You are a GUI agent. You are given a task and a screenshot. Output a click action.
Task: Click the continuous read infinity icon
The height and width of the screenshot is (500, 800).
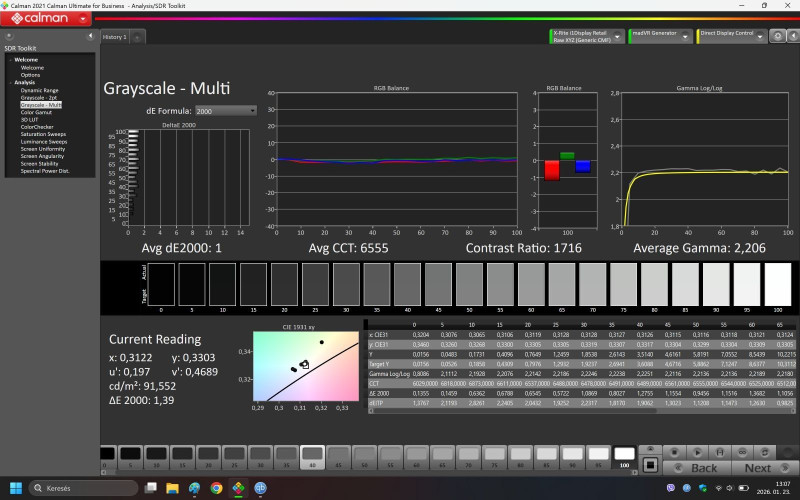click(742, 453)
